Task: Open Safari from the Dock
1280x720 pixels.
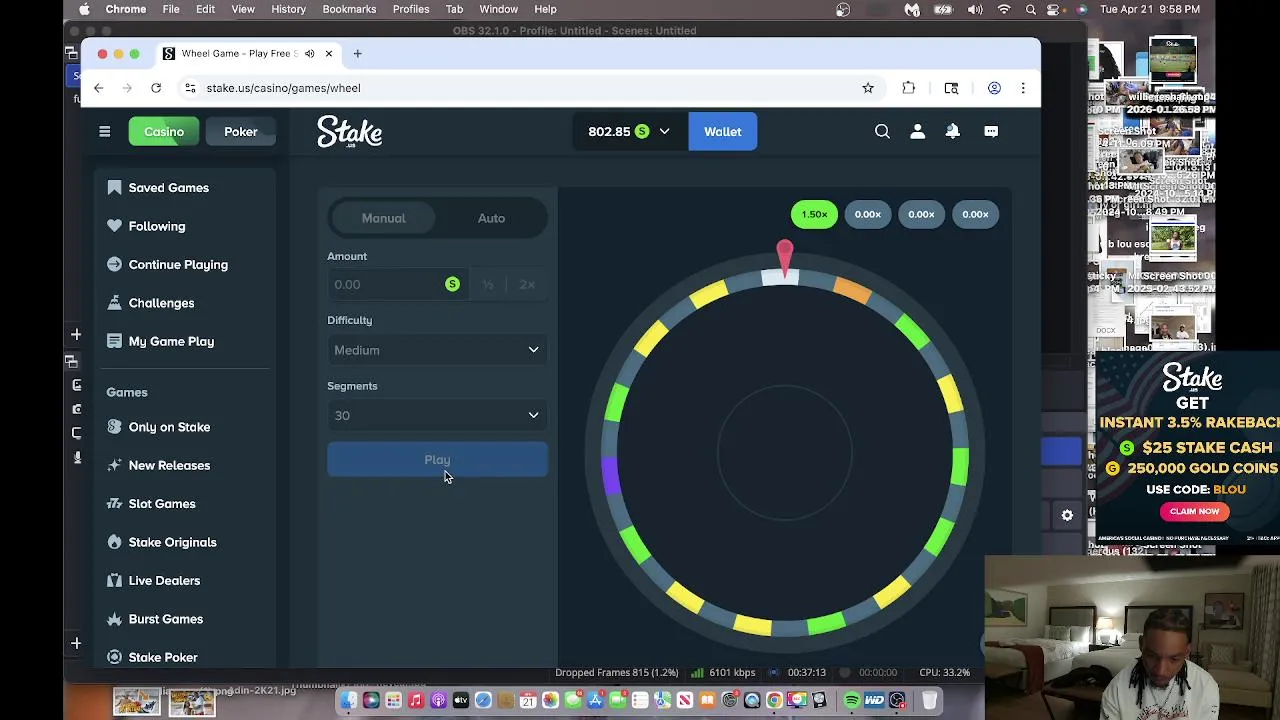Action: [483, 700]
